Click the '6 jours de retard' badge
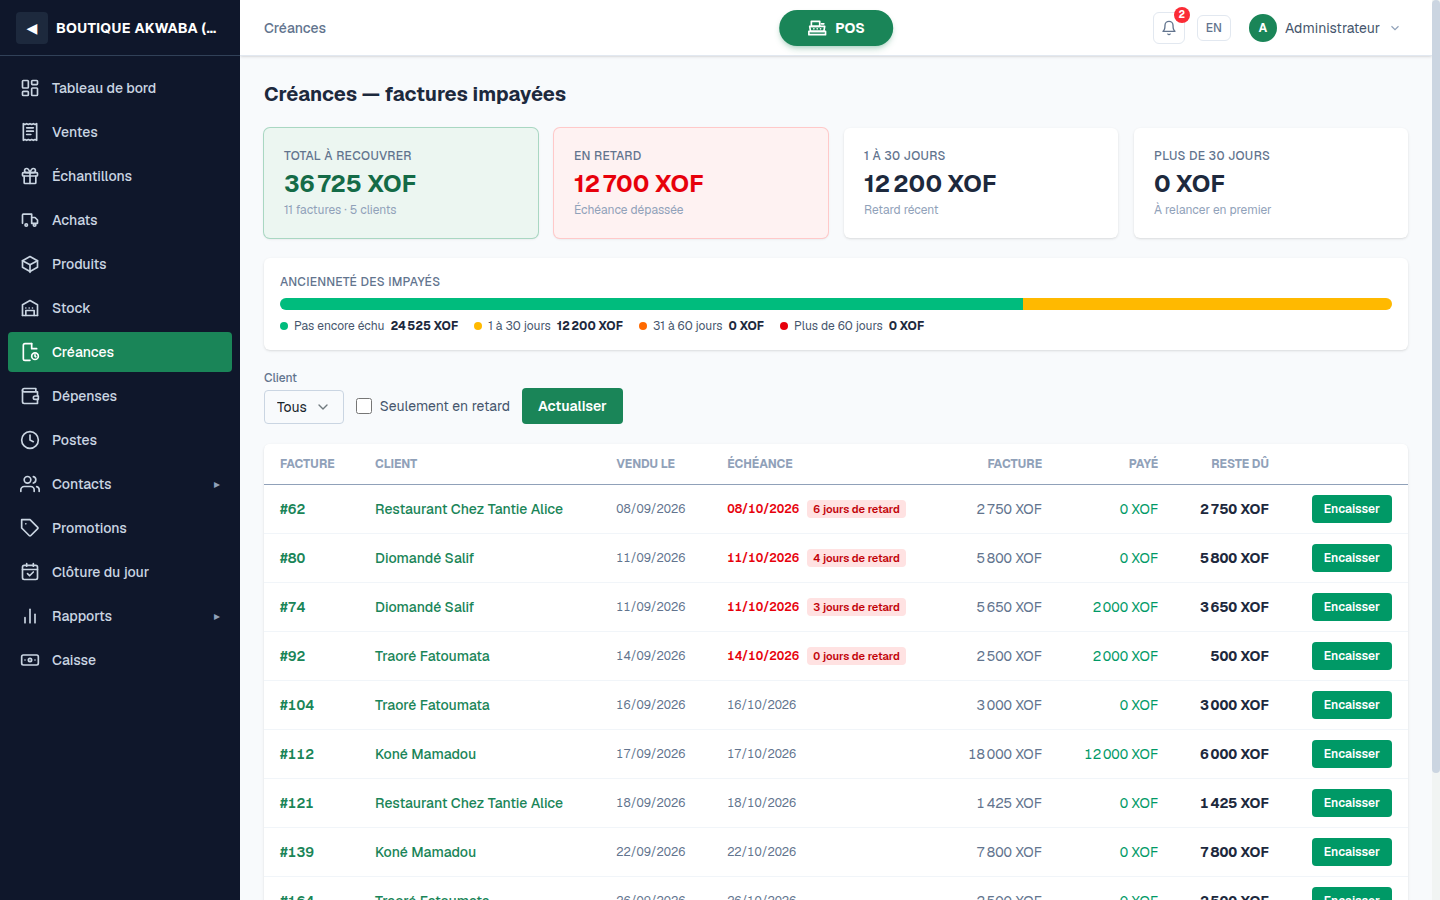This screenshot has height=900, width=1440. point(856,509)
